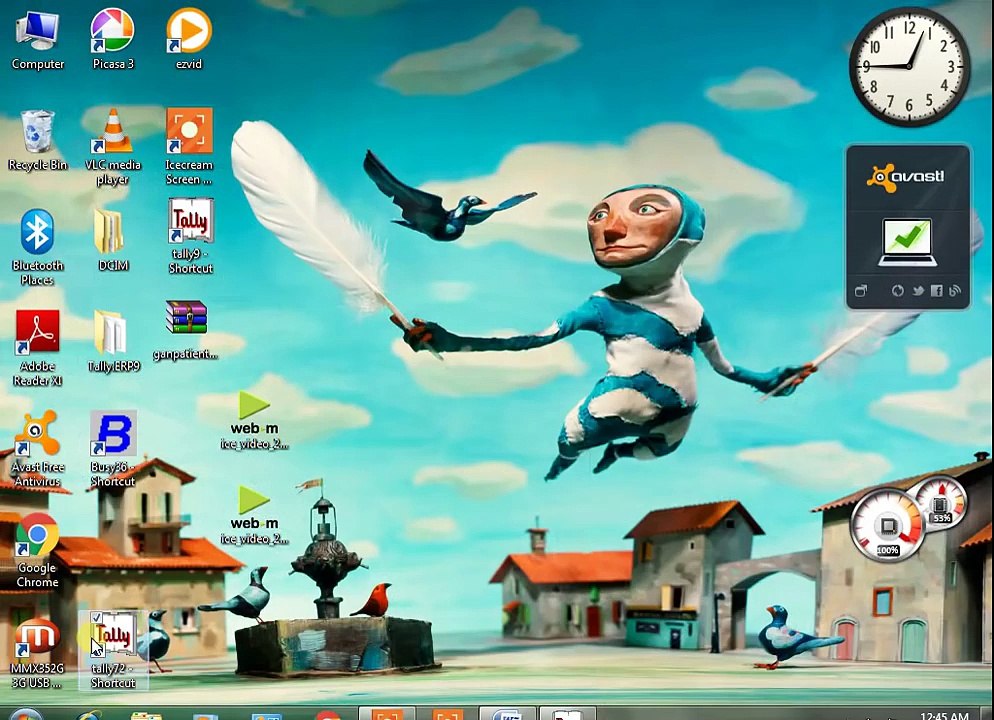Launch Picasa 3 from the desktop
The image size is (994, 720).
[x=113, y=40]
